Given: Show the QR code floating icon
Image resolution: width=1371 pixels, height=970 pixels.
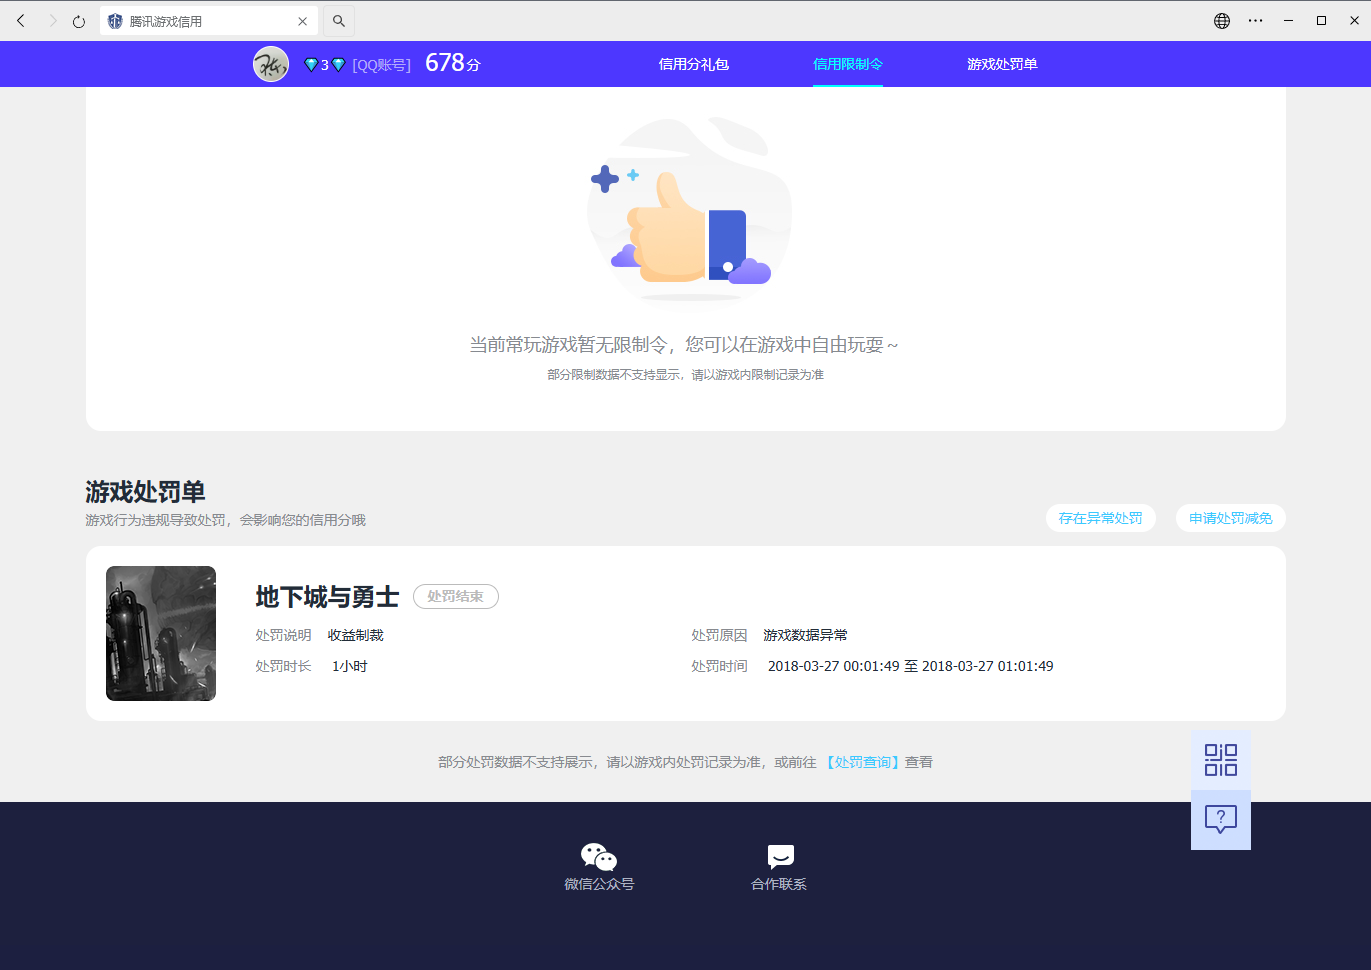Looking at the screenshot, I should click(x=1220, y=760).
